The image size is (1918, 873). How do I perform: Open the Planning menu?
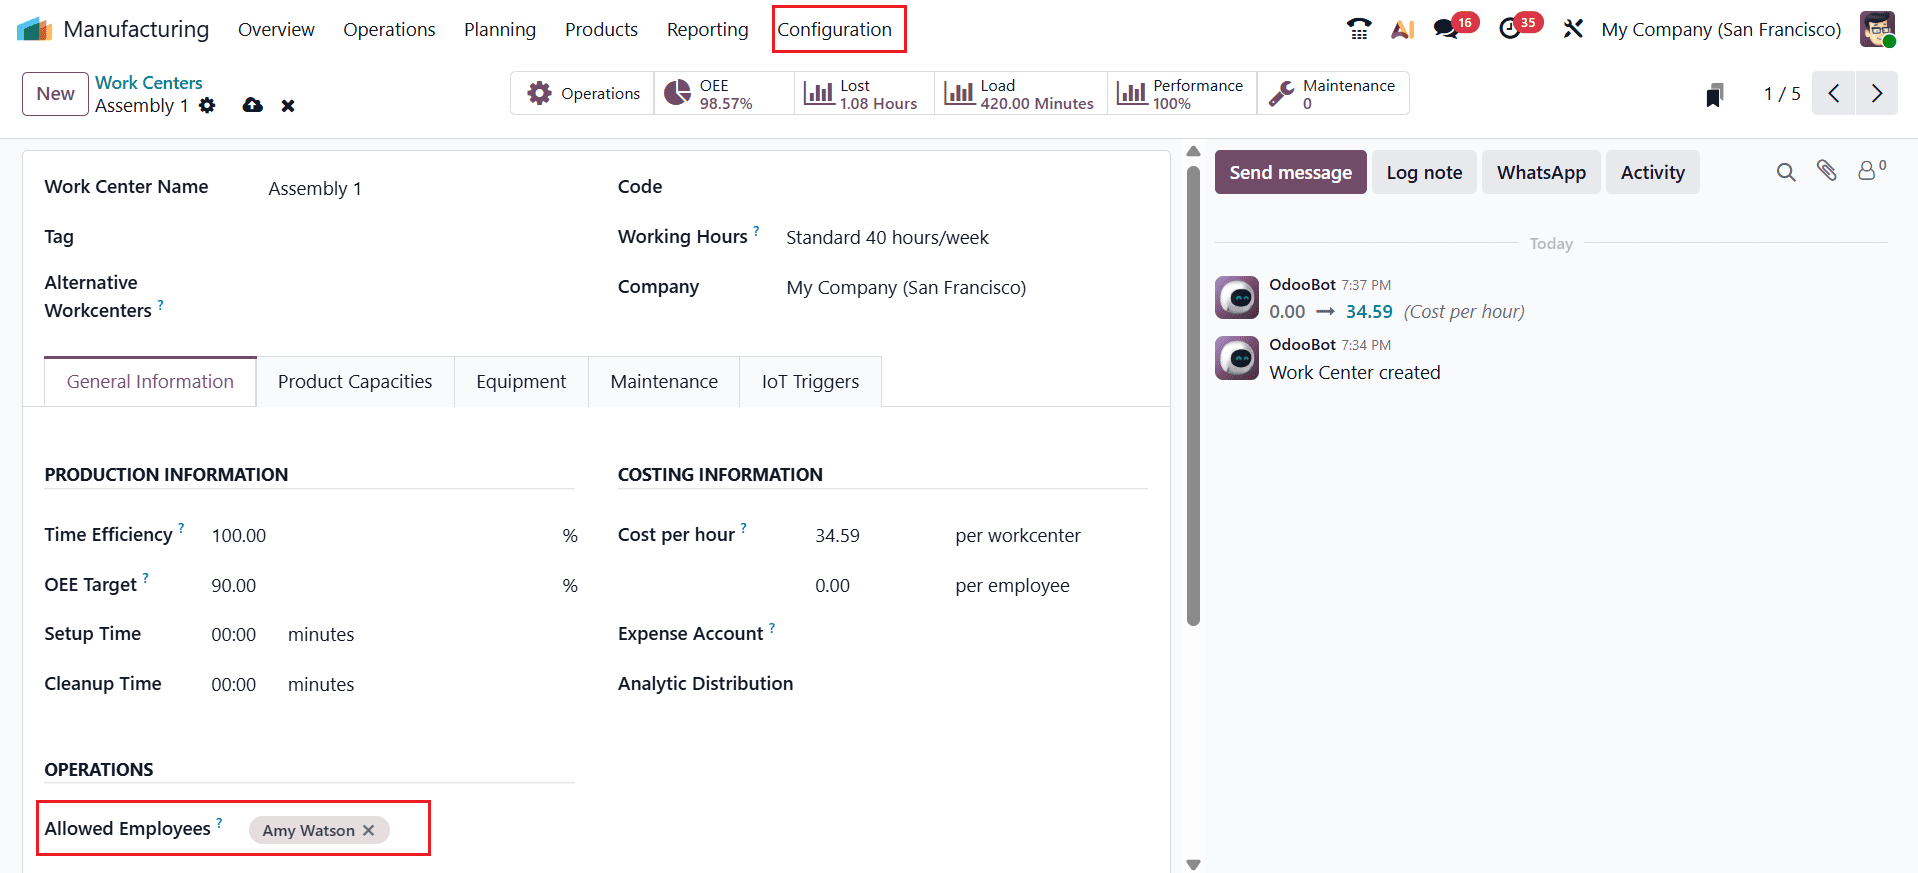point(500,29)
